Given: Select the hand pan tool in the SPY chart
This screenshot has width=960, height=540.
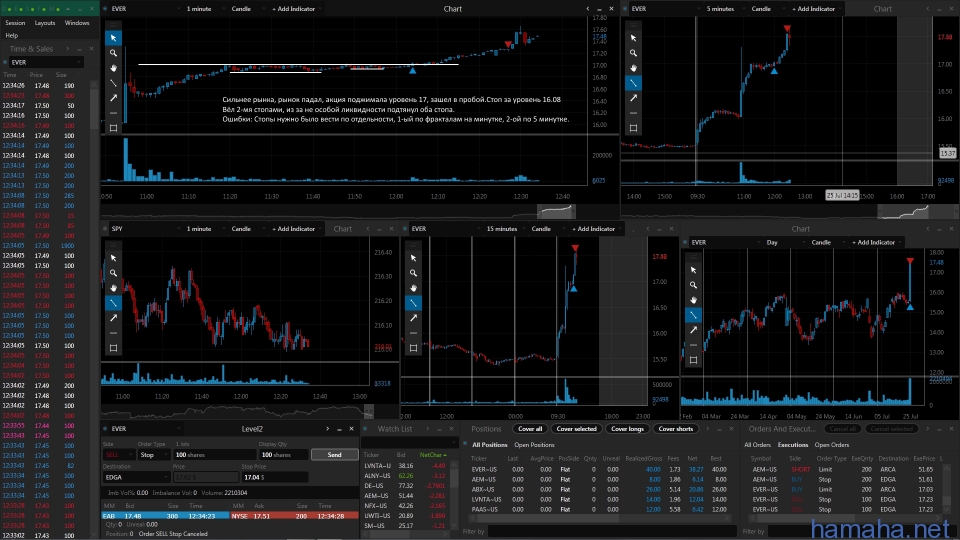Looking at the screenshot, I should (x=113, y=288).
